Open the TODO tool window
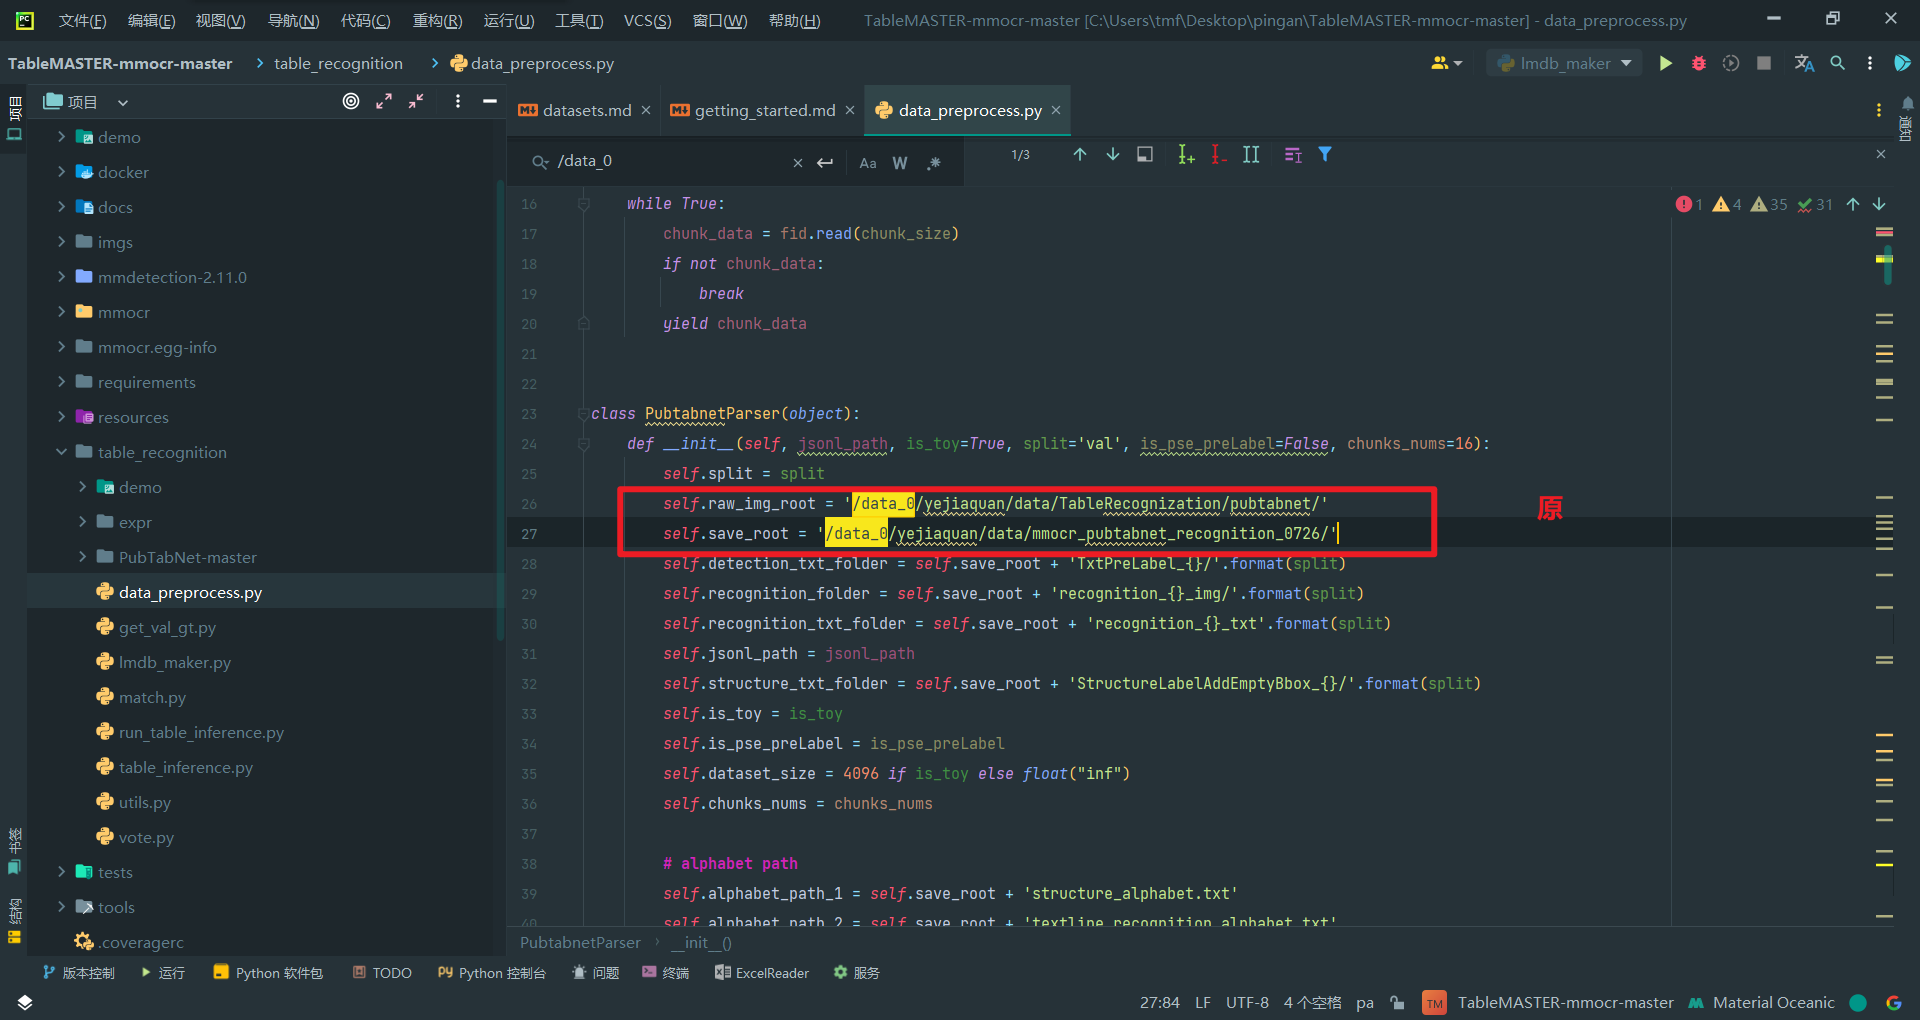 382,973
